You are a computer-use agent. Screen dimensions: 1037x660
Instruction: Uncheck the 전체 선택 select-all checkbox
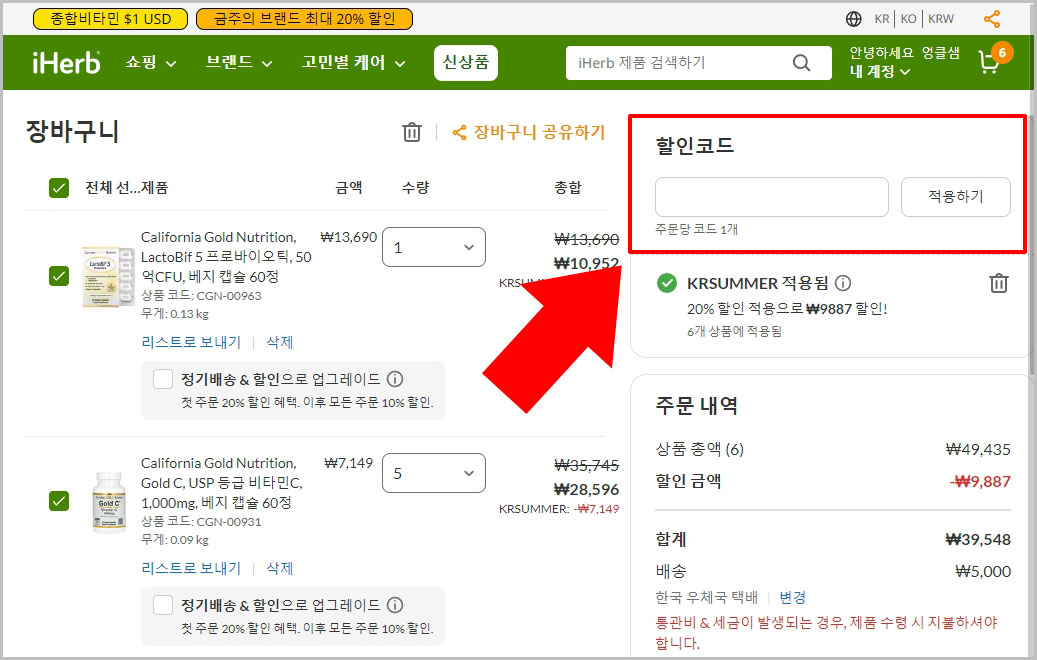click(58, 187)
